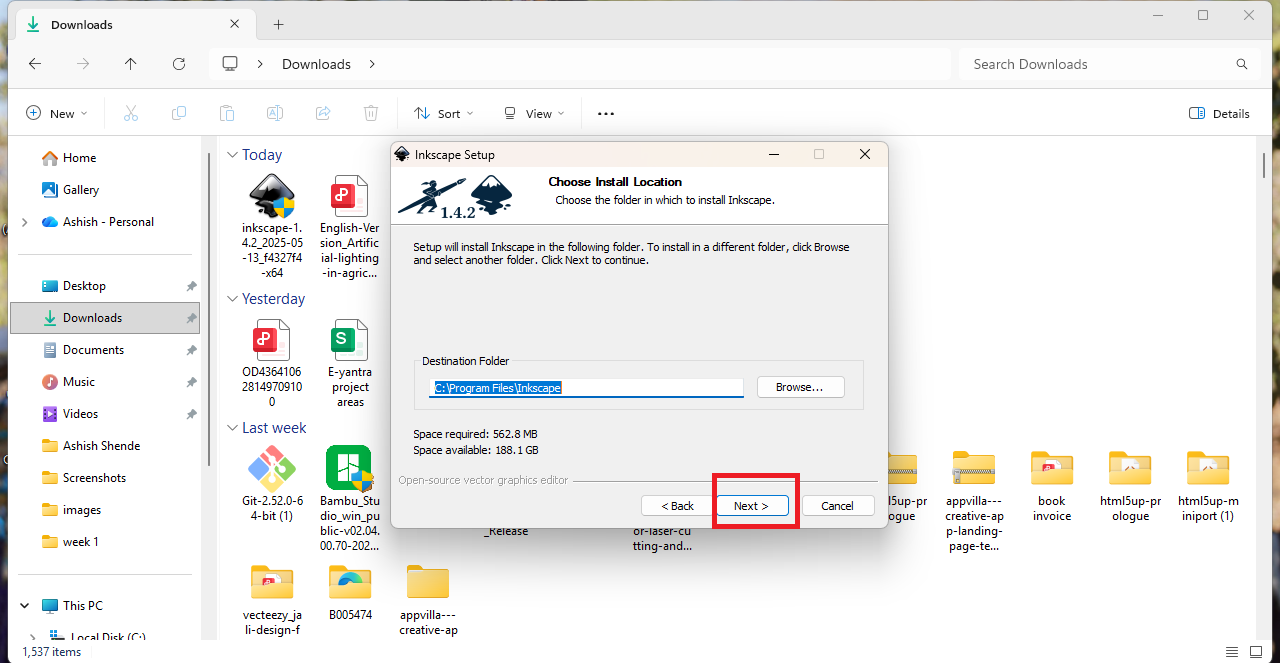This screenshot has height=663, width=1280.
Task: Click the Delete trash icon
Action: 371,113
